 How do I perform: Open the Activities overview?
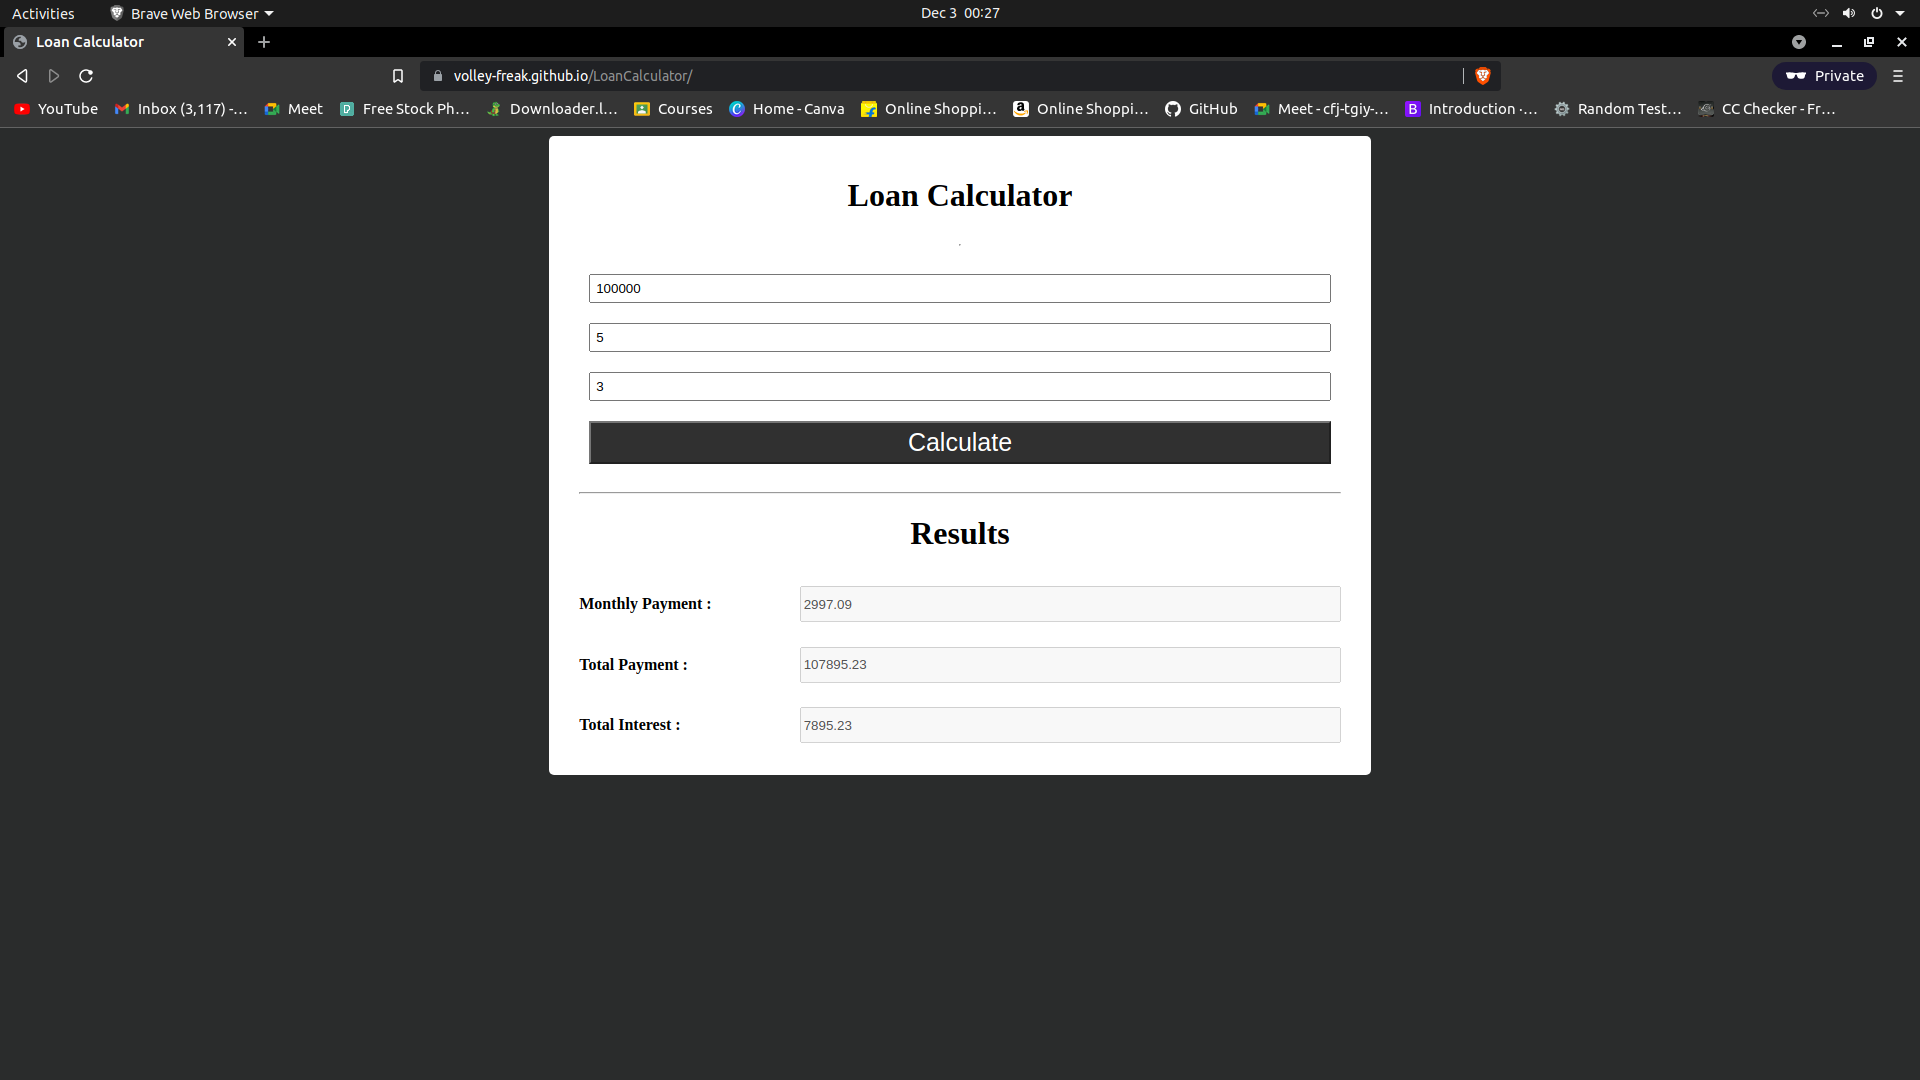pyautogui.click(x=43, y=13)
